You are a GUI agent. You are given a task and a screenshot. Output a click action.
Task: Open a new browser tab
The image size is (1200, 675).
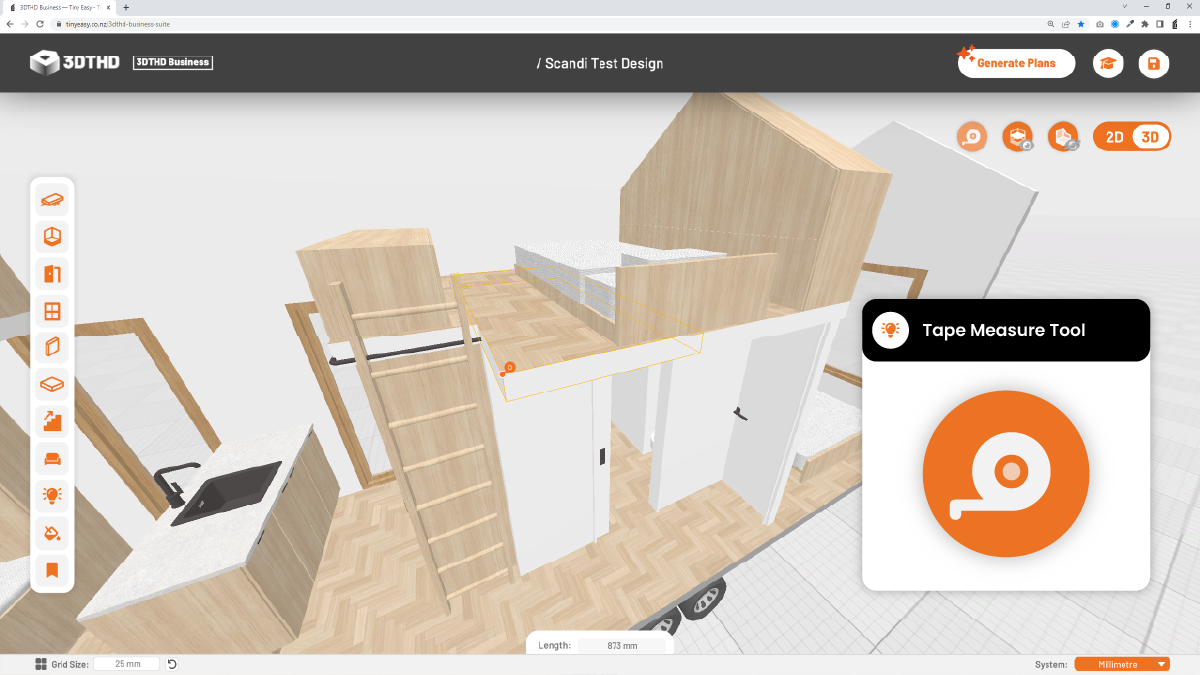click(126, 7)
